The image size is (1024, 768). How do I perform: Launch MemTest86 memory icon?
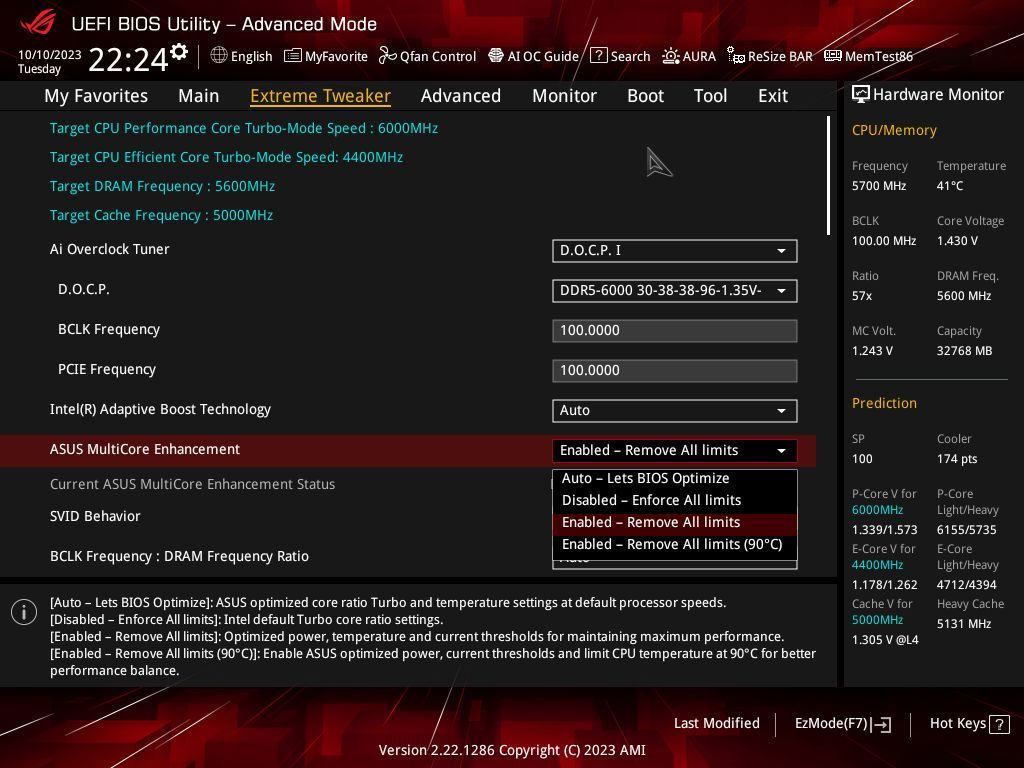833,56
